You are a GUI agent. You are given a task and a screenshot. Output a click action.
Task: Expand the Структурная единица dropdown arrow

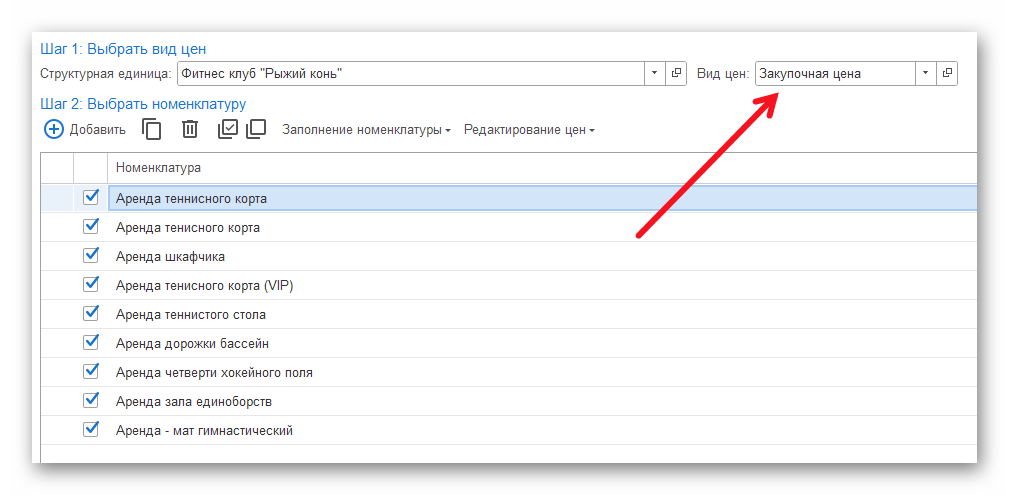click(654, 73)
